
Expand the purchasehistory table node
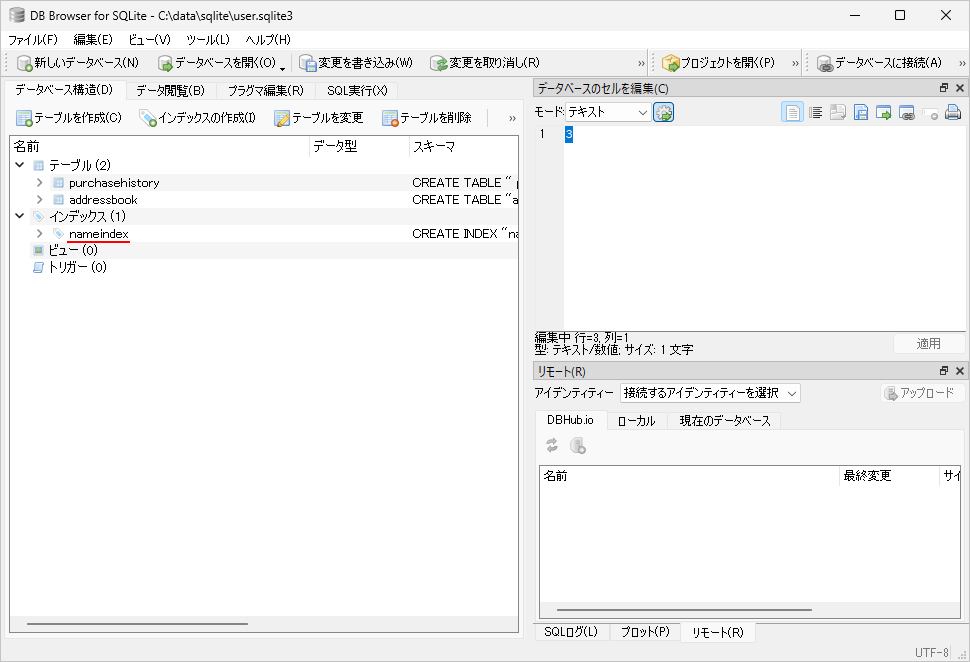(x=39, y=183)
